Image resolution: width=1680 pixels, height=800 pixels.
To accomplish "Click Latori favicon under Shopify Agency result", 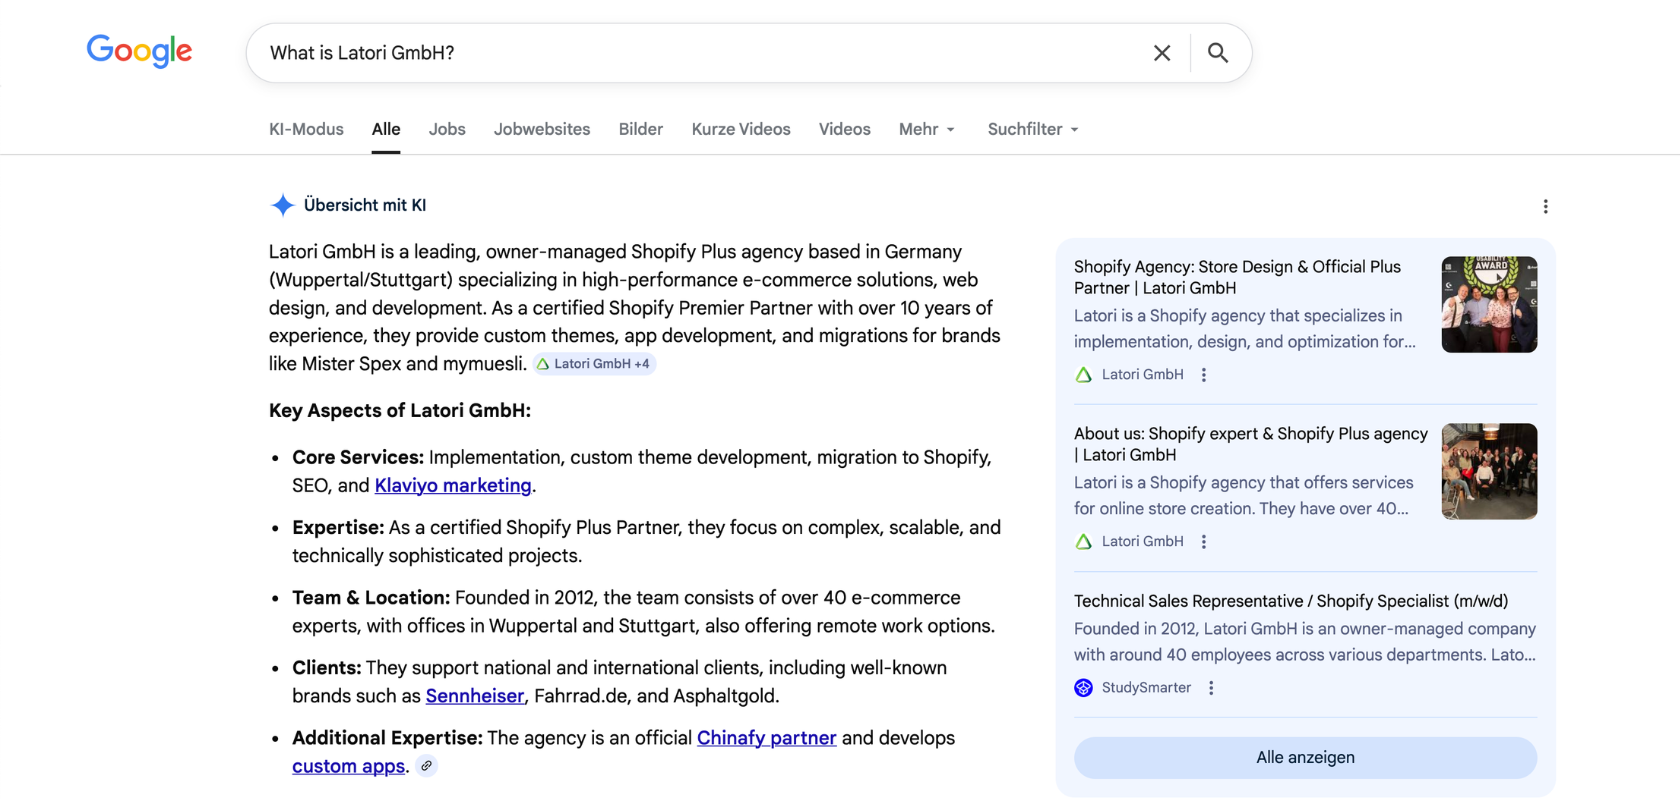I will (x=1083, y=375).
